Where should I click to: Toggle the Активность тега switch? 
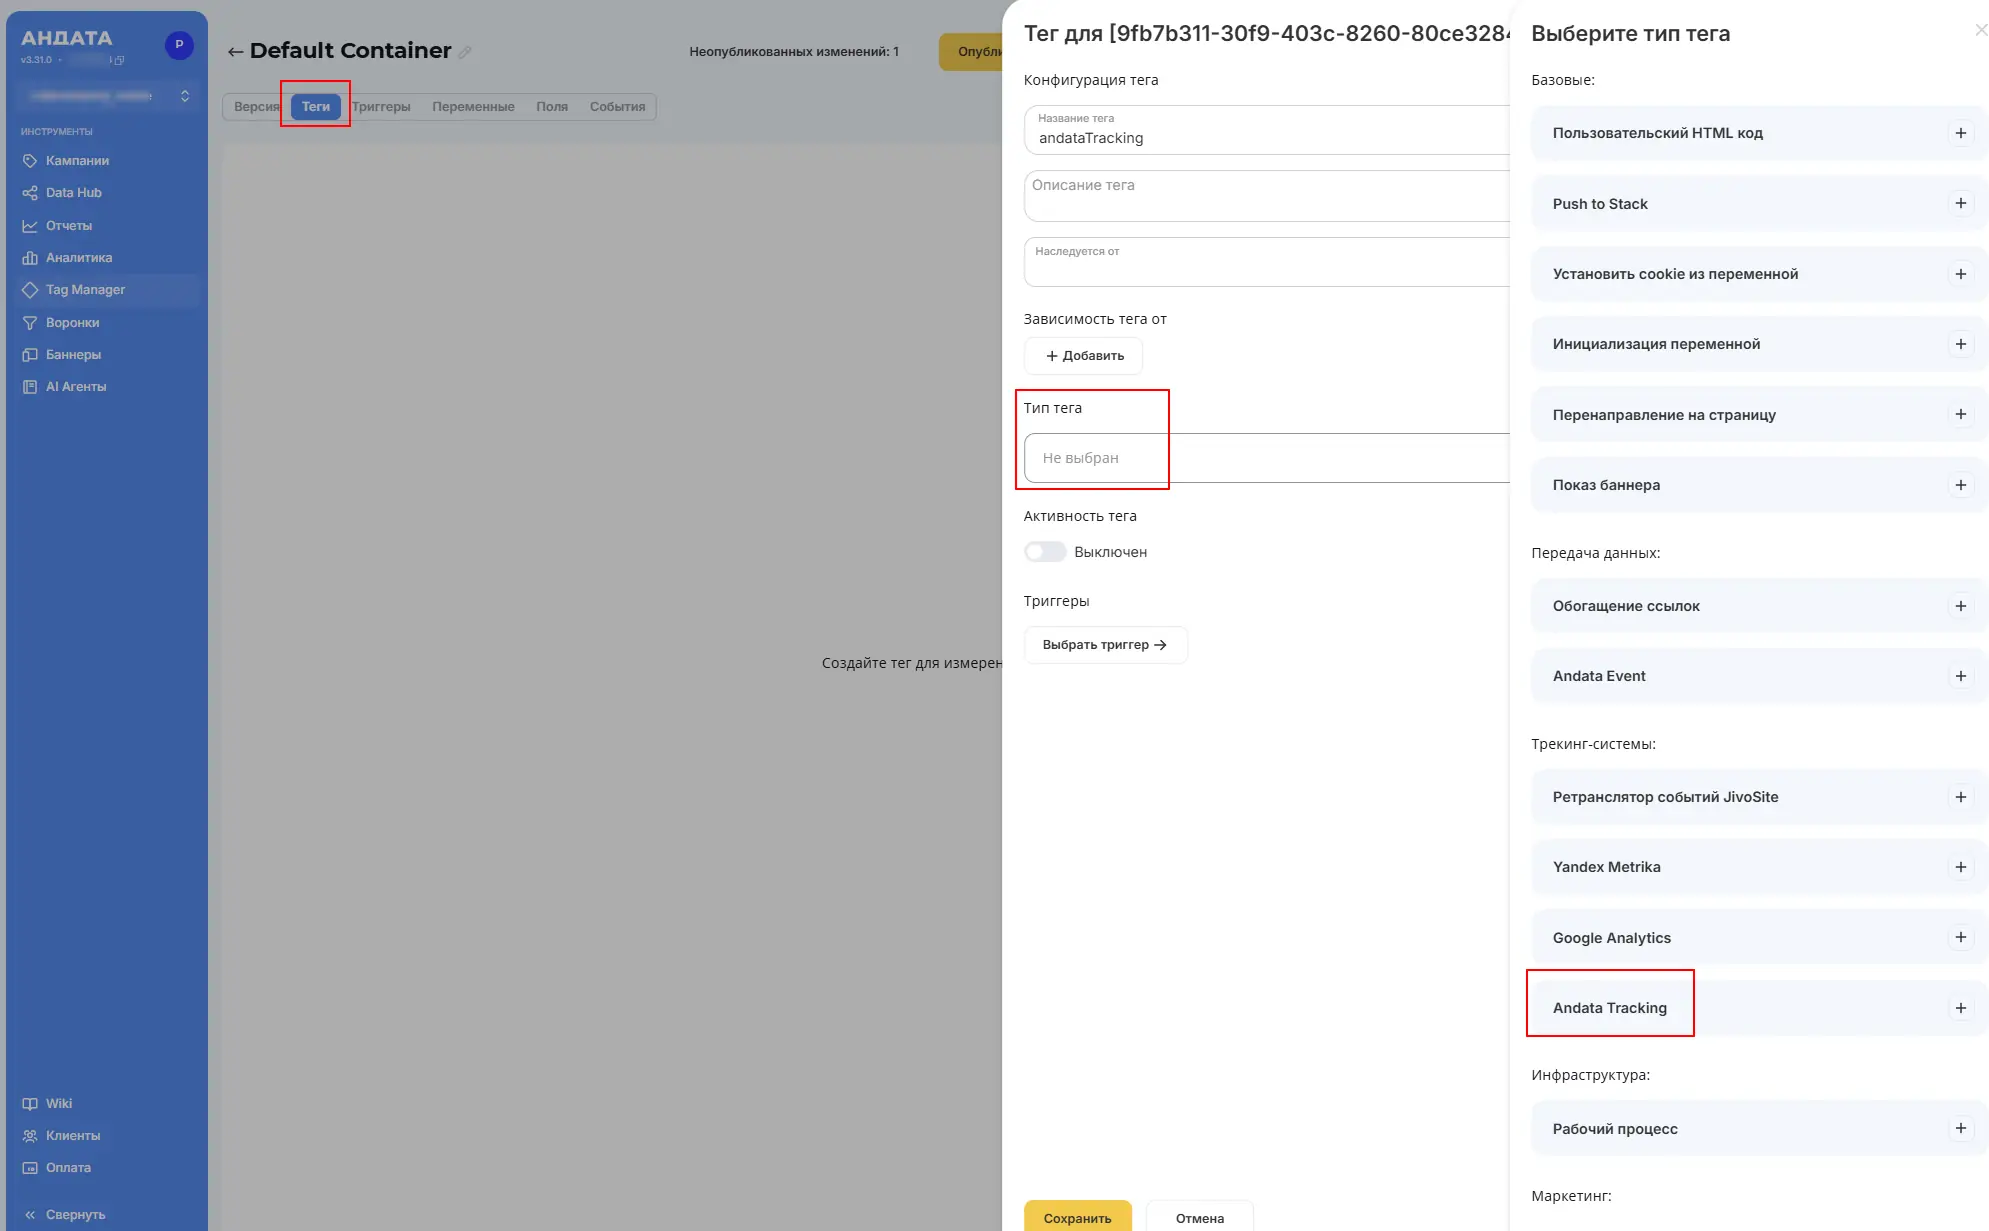tap(1045, 552)
